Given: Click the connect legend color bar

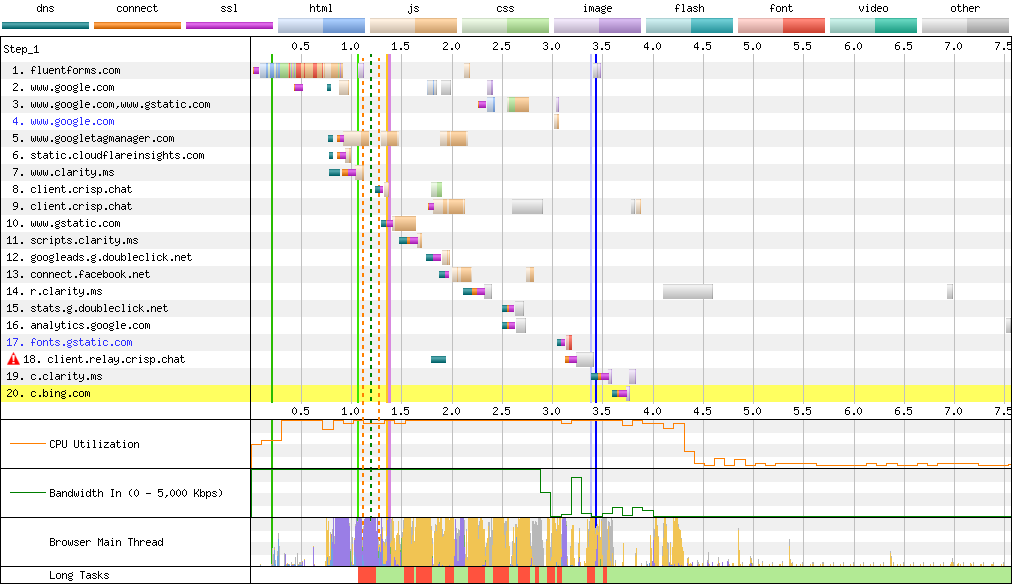Looking at the screenshot, I should (x=137, y=26).
